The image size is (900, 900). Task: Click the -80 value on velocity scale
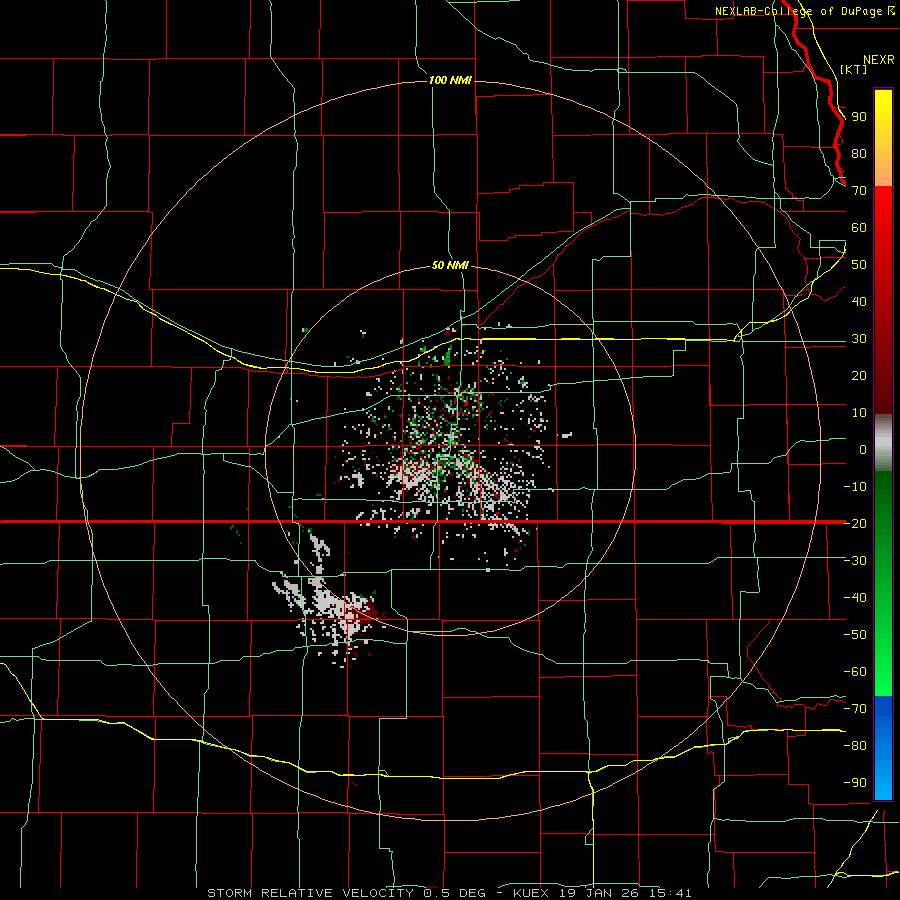pyautogui.click(x=855, y=746)
